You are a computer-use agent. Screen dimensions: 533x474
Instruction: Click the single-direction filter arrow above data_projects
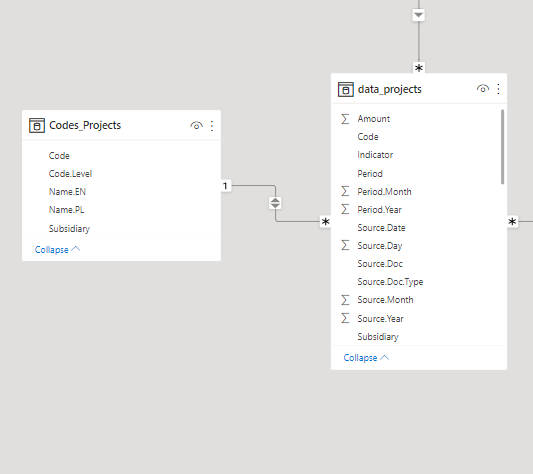click(418, 15)
